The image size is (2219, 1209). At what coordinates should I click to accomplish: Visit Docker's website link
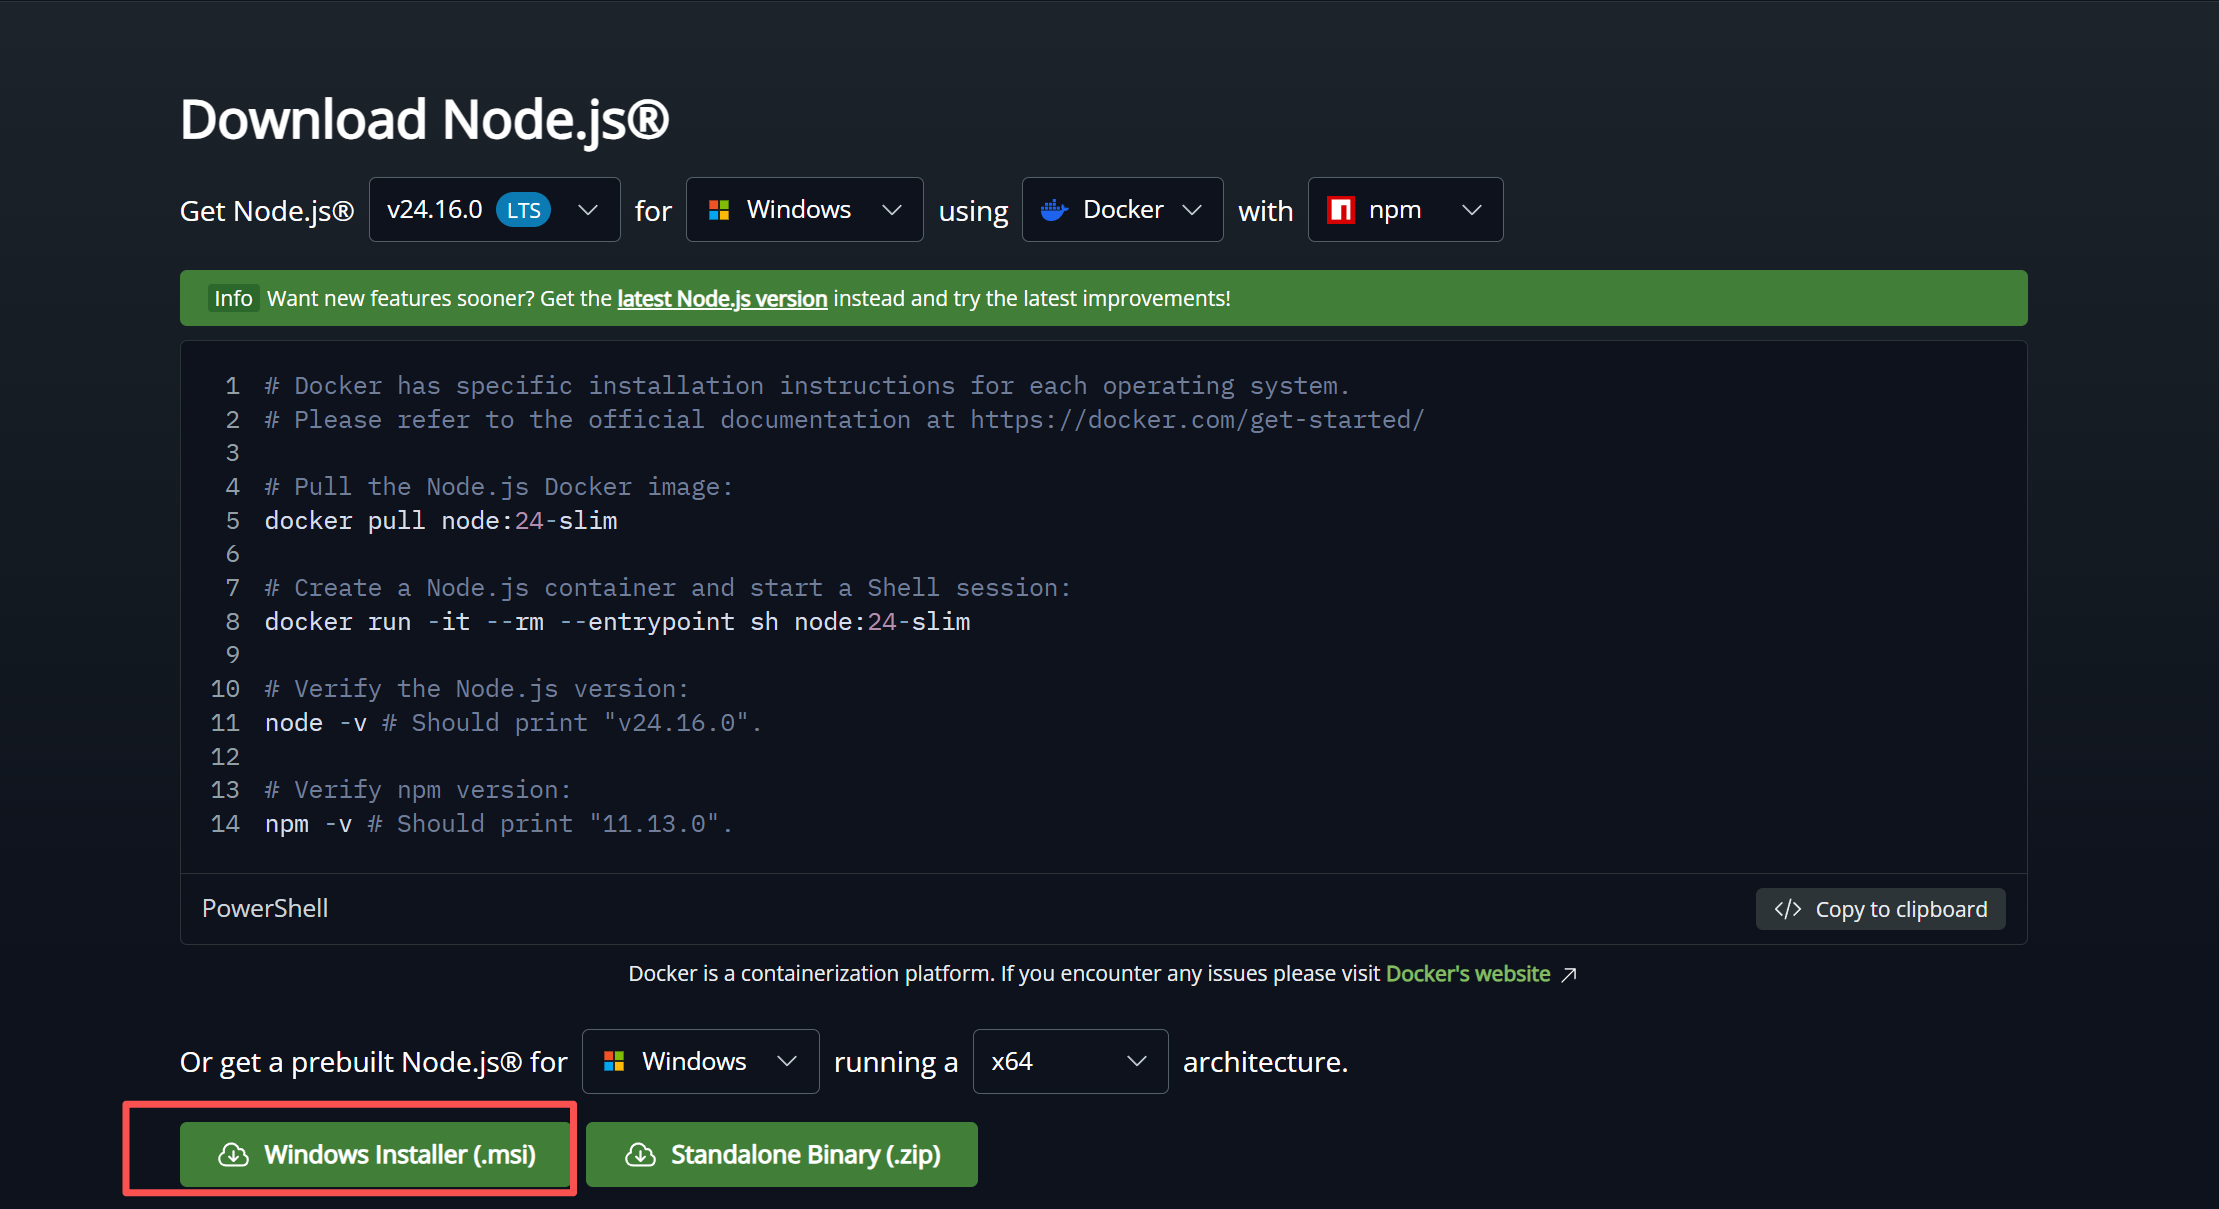(1467, 974)
